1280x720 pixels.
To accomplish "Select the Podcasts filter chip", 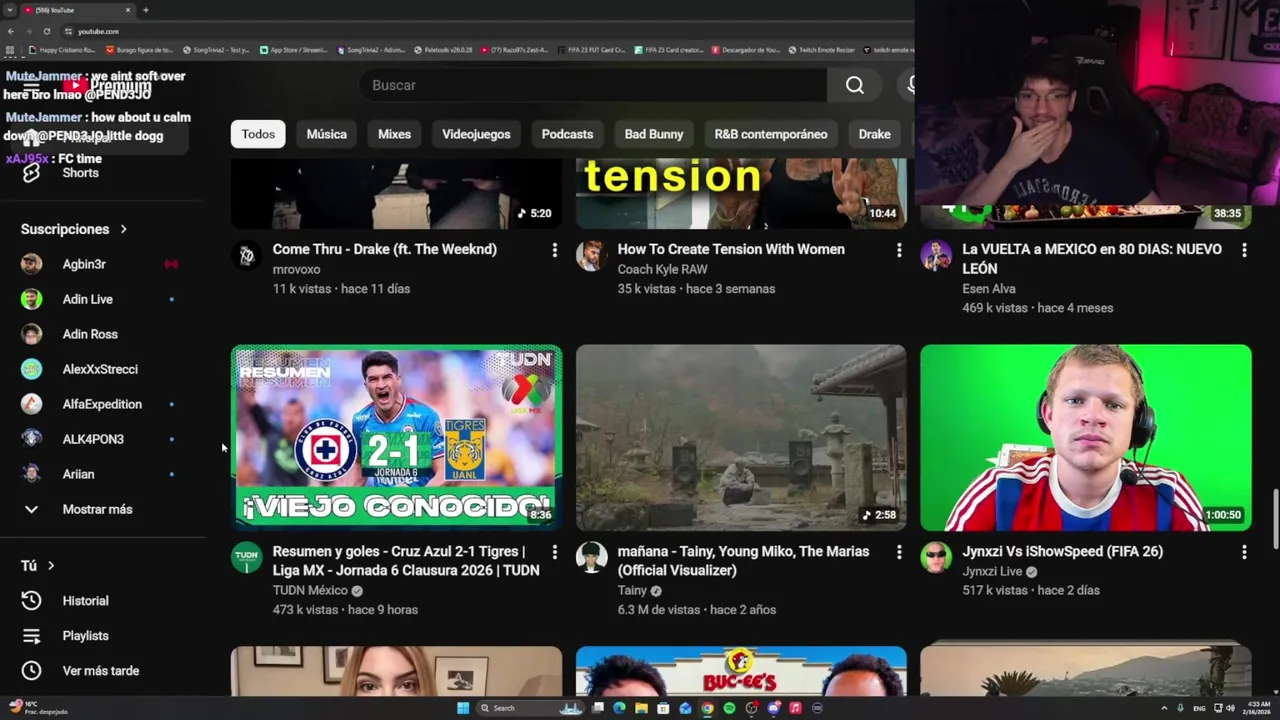I will pos(567,134).
